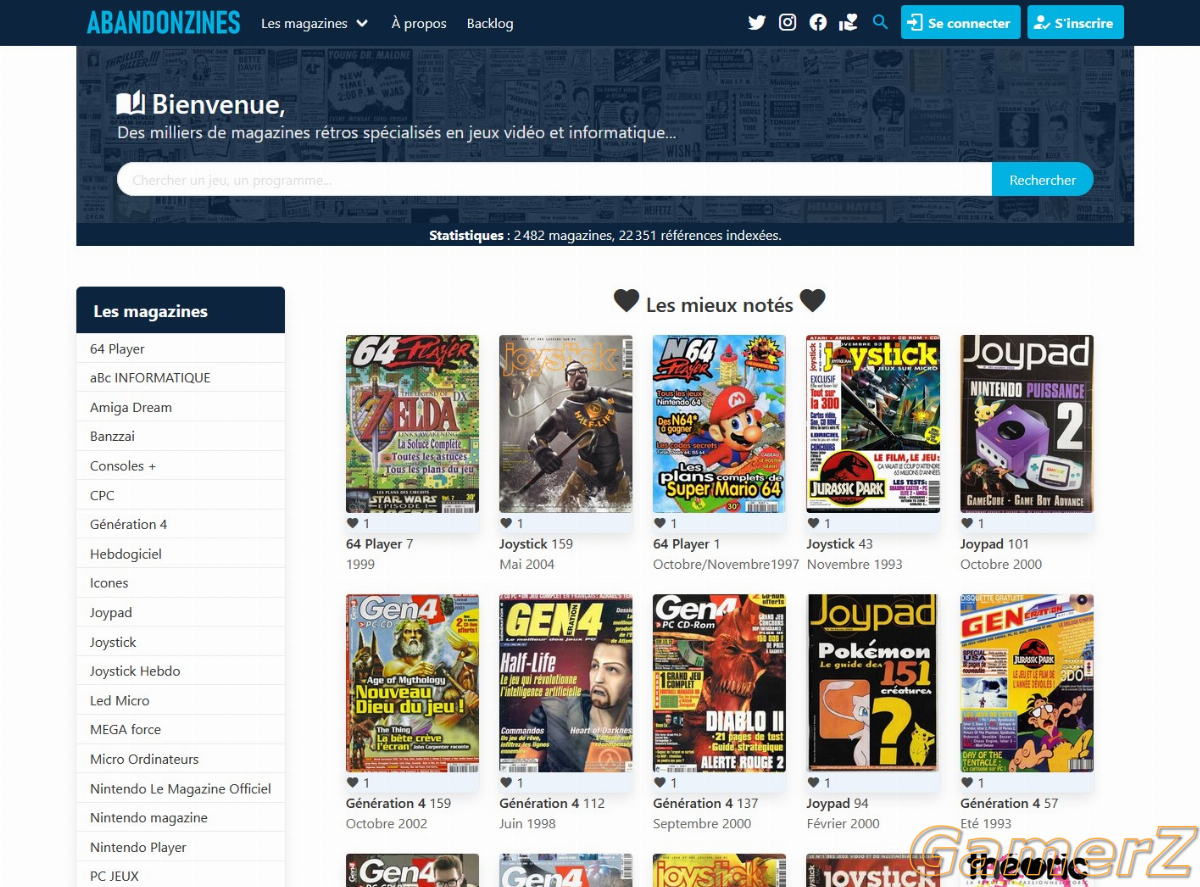The image size is (1200, 887).
Task: Open the Joystick 159 Half-Life cover
Action: (566, 424)
